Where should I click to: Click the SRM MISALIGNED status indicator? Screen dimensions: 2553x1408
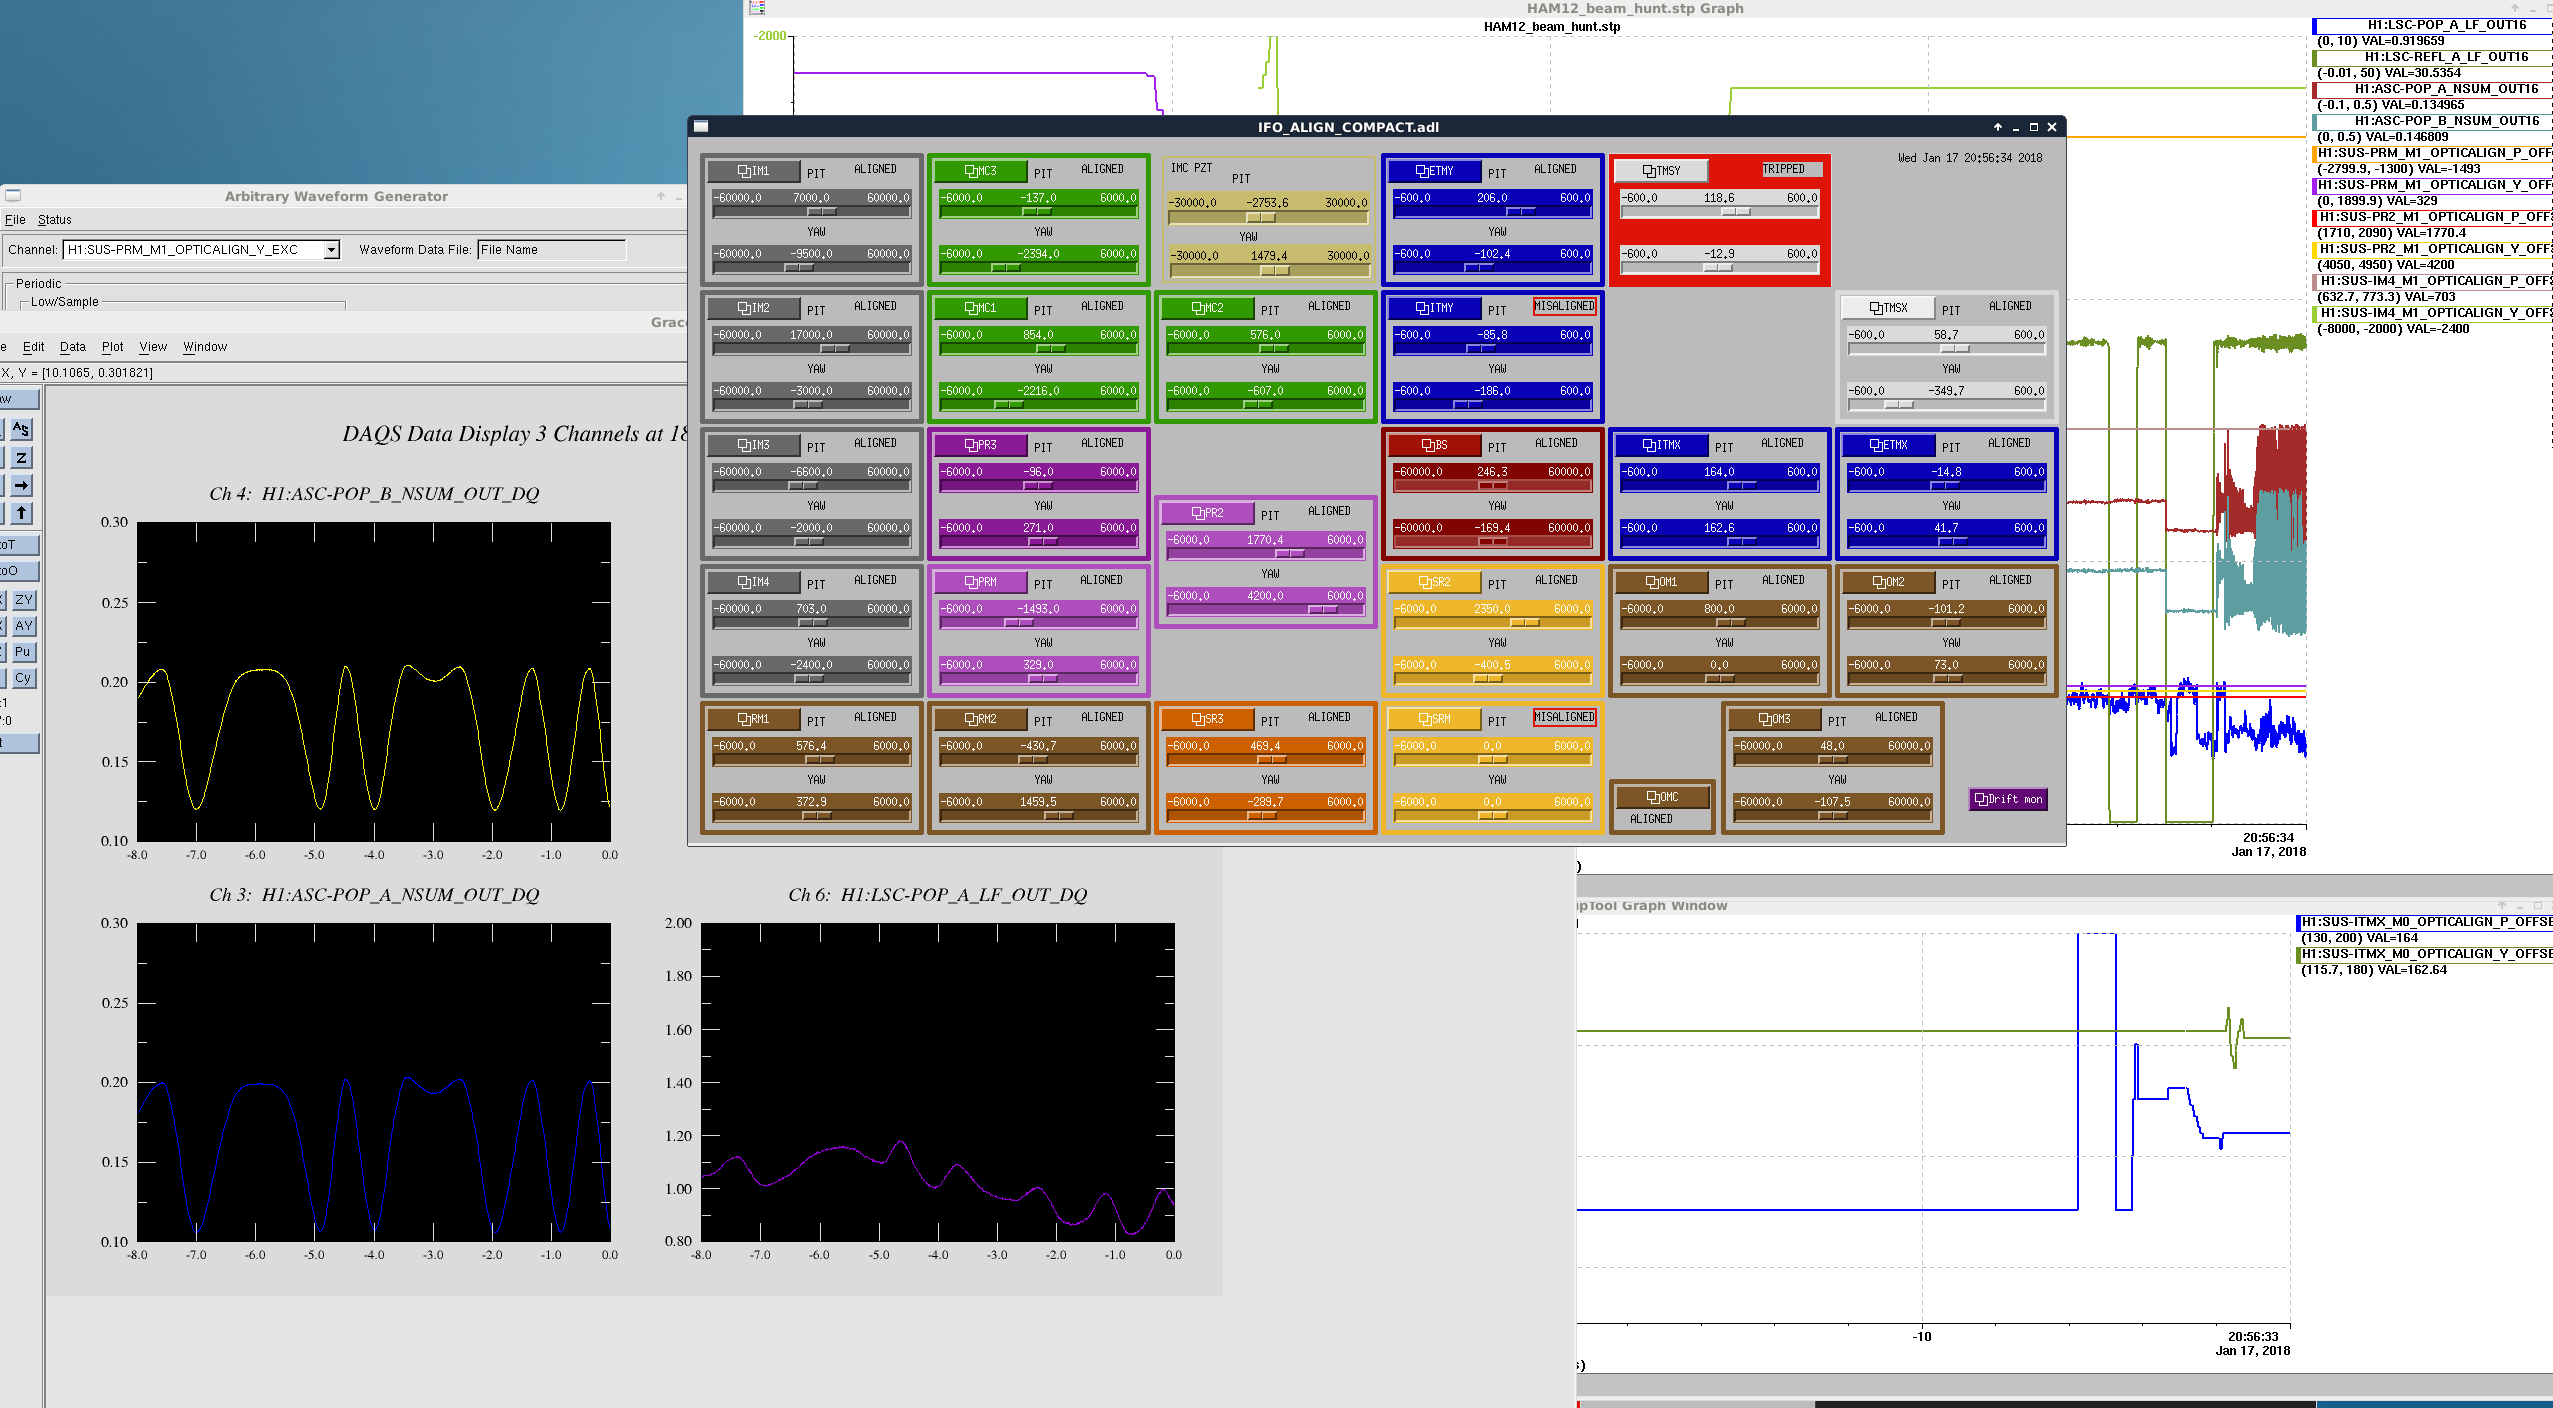pyautogui.click(x=1564, y=717)
